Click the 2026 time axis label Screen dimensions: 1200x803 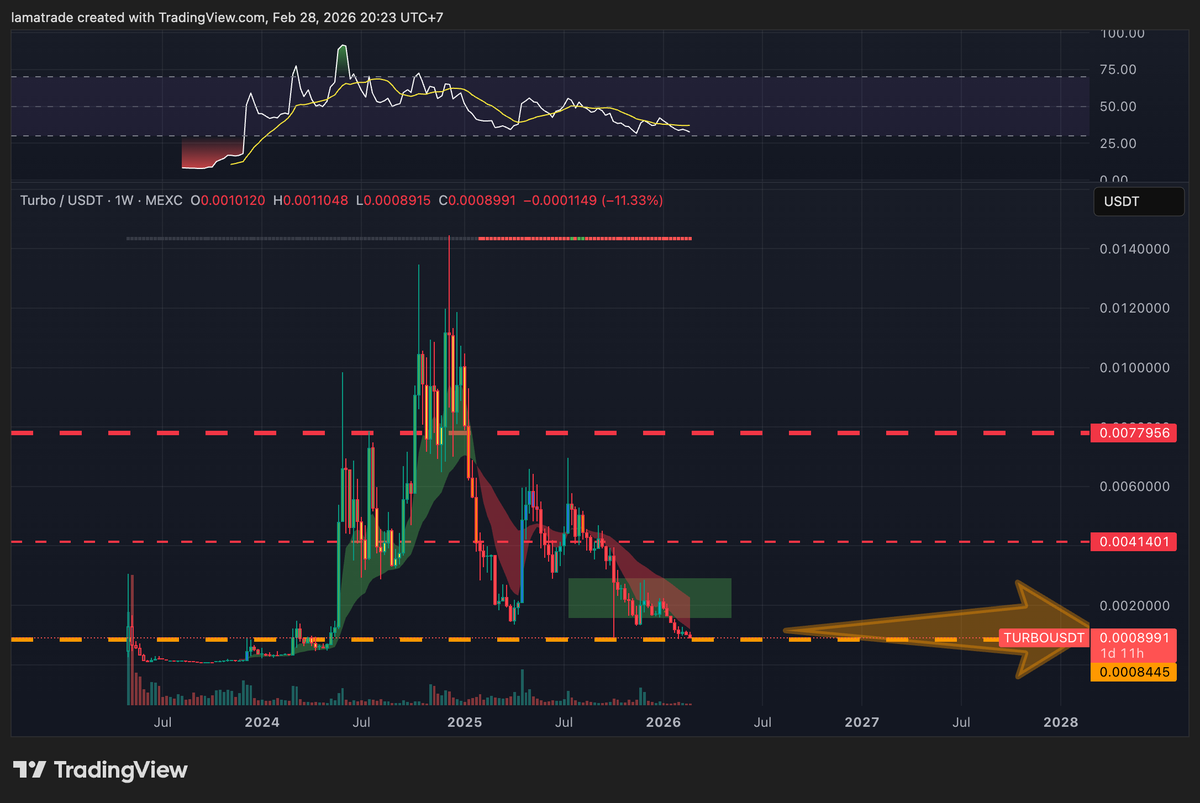click(663, 721)
